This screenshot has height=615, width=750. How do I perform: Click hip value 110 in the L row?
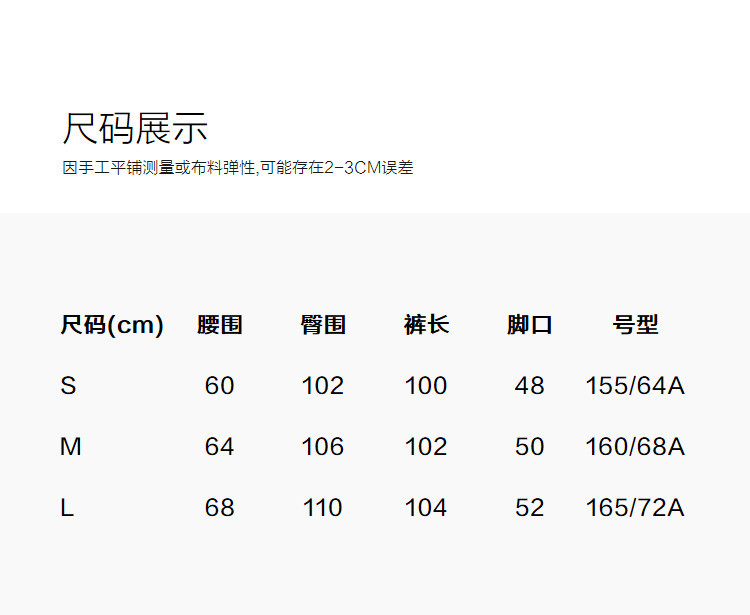(323, 508)
